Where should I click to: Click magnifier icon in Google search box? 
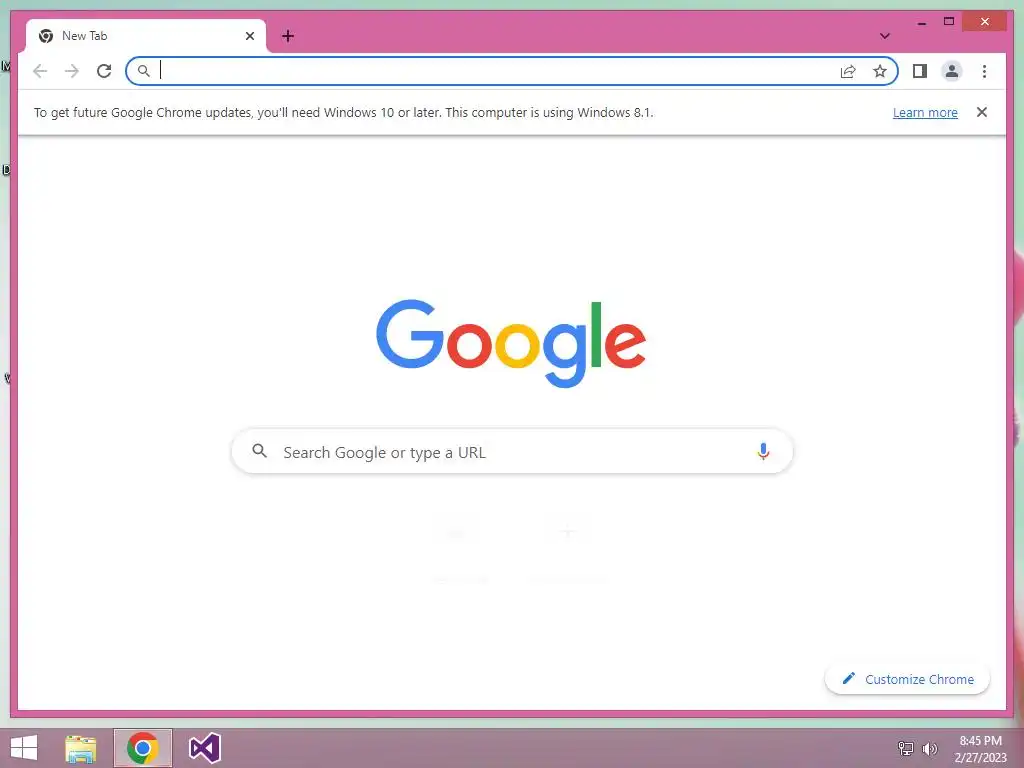tap(259, 451)
